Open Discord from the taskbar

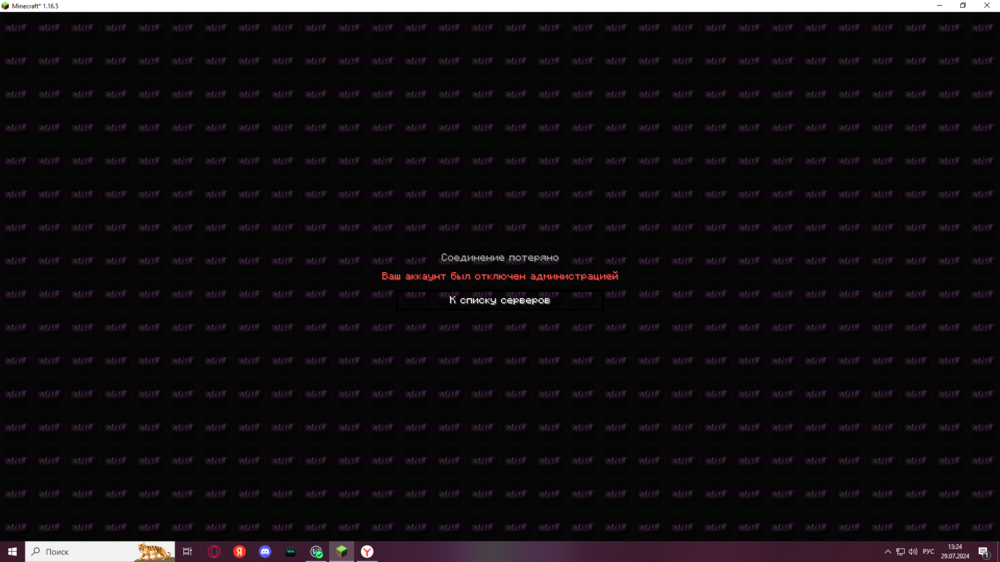[265, 551]
